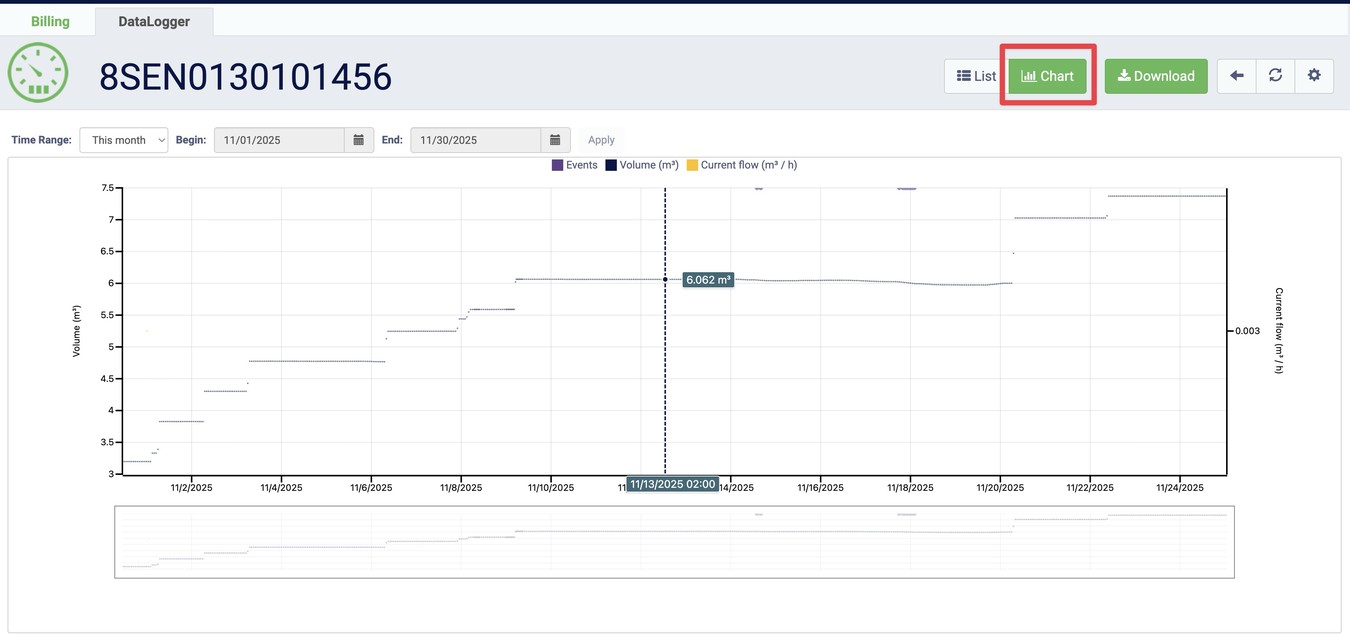Apply the selected date range

tap(601, 140)
